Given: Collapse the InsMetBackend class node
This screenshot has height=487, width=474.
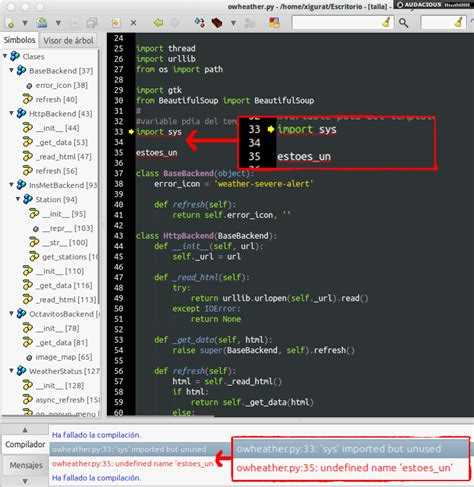Looking at the screenshot, I should [x=11, y=185].
